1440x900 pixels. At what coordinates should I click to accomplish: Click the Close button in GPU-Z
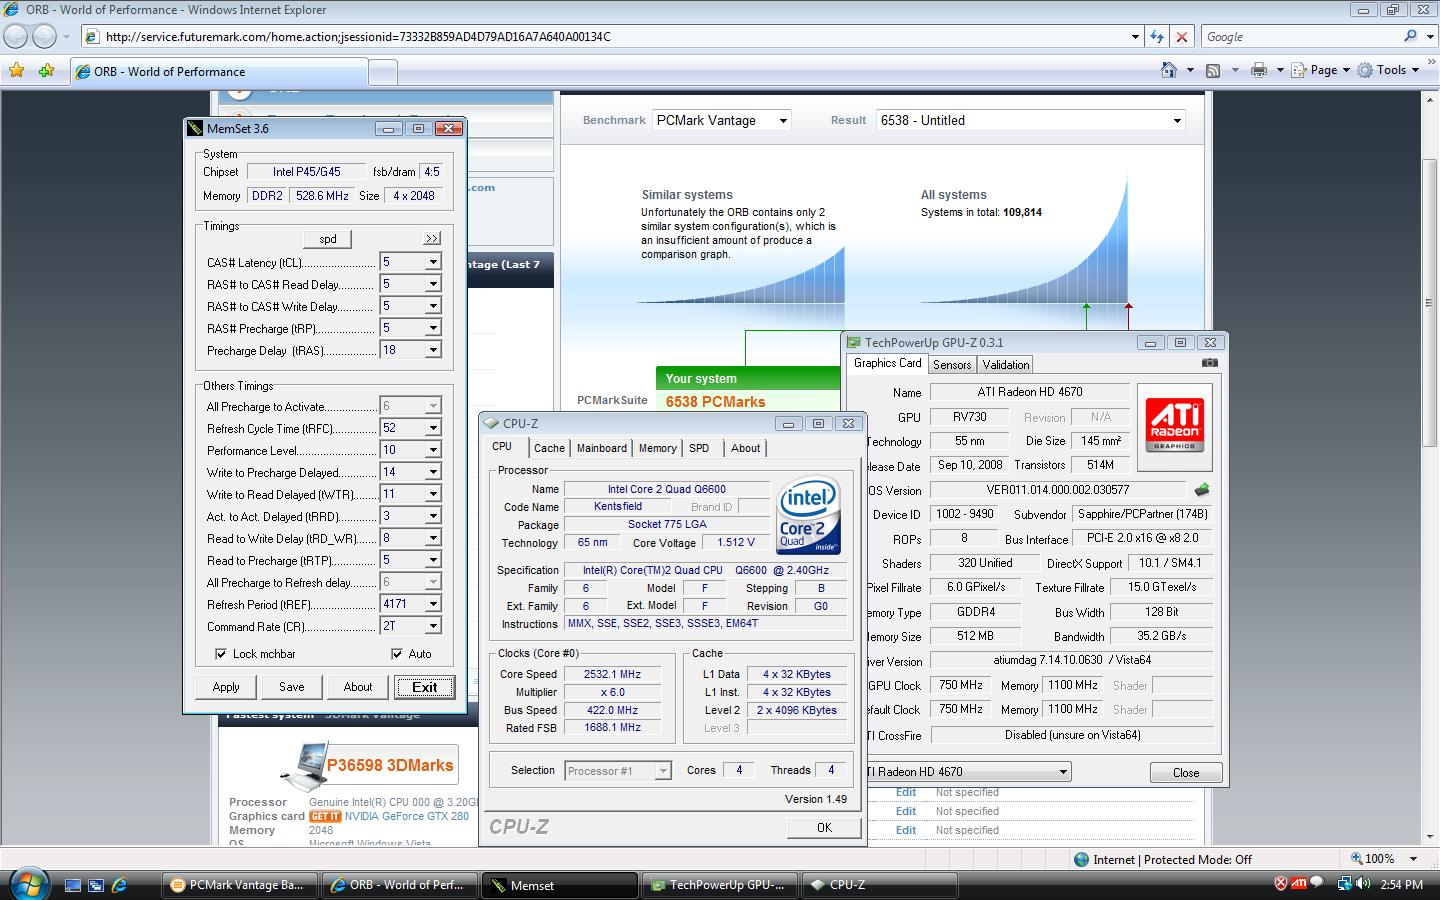1186,772
